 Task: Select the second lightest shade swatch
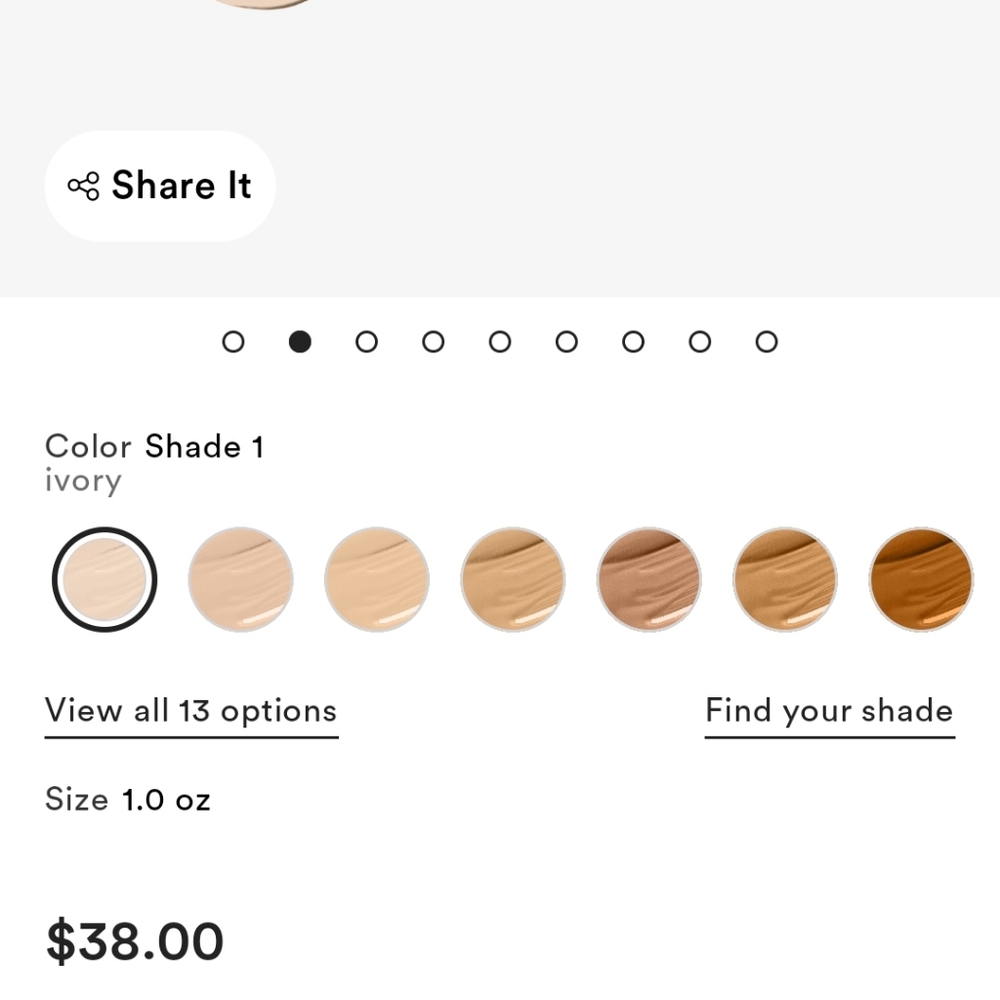[240, 580]
